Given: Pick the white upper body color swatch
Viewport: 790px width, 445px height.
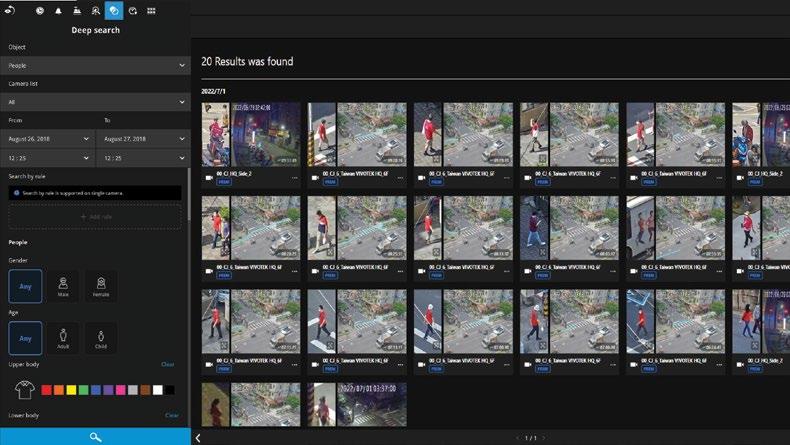Looking at the screenshot, I should click(158, 390).
